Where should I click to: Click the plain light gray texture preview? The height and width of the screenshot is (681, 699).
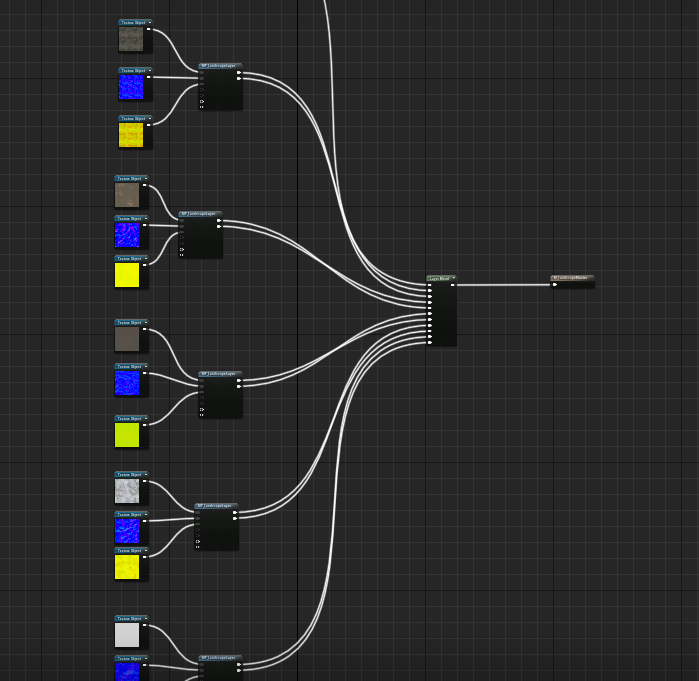click(x=127, y=635)
